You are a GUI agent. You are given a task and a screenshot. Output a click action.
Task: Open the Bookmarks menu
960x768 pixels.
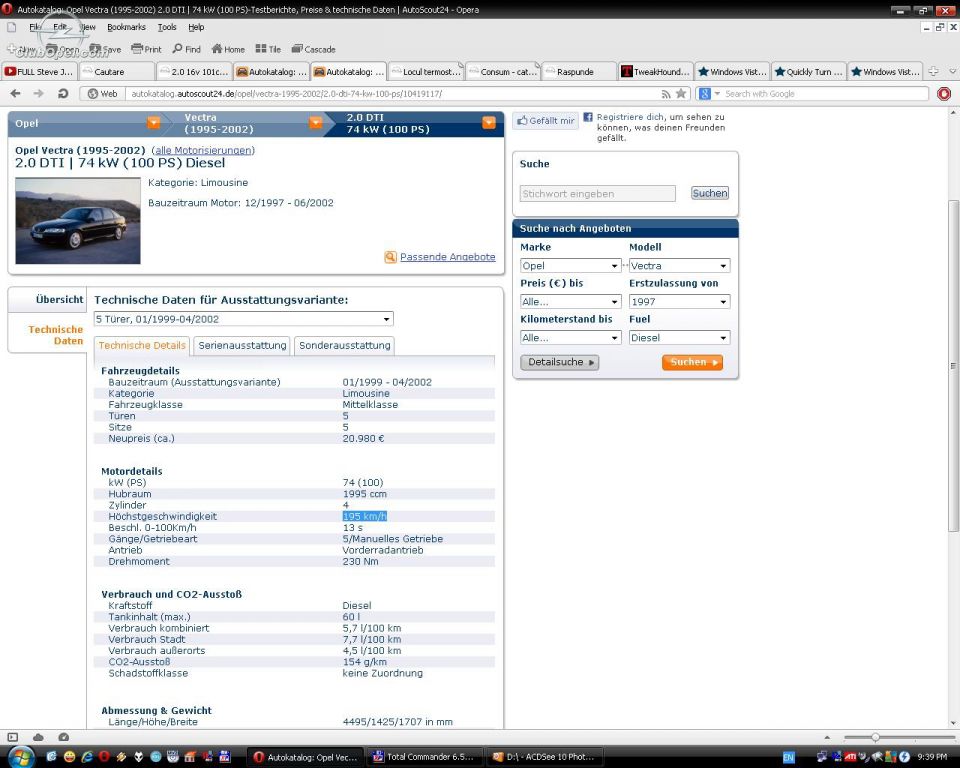[126, 27]
